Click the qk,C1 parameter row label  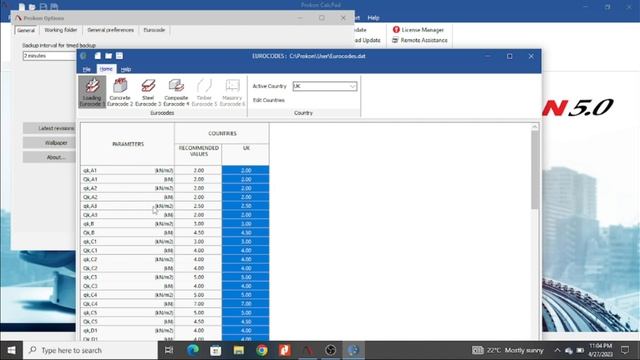click(128, 242)
